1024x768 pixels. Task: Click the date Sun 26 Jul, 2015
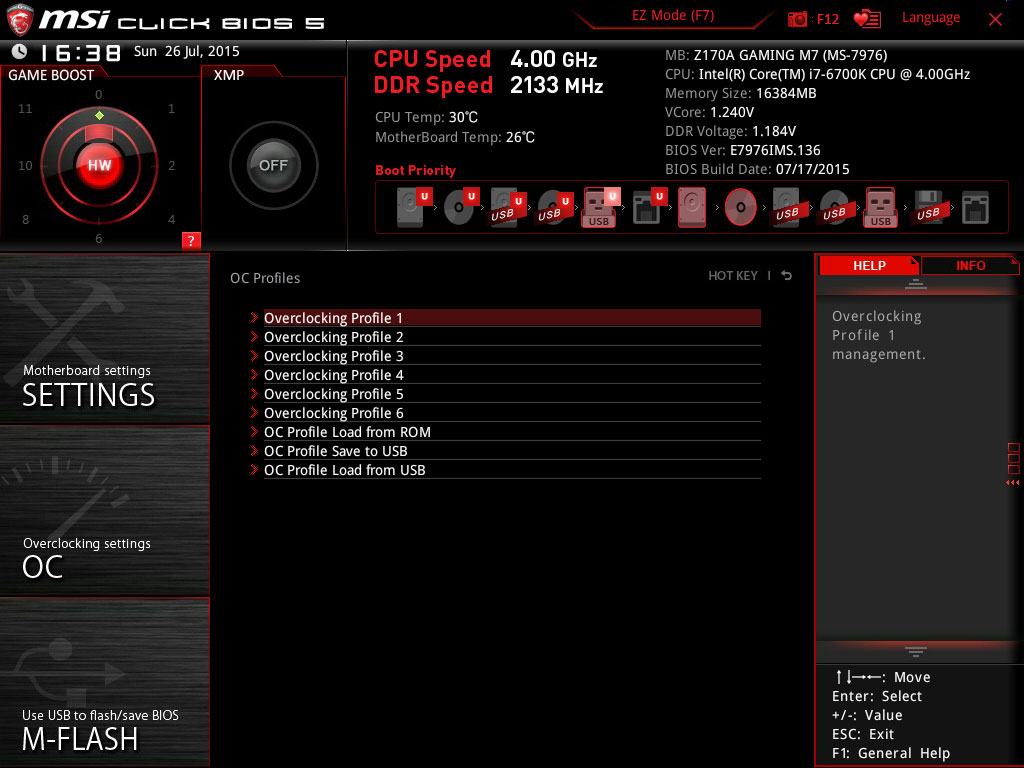tap(187, 51)
